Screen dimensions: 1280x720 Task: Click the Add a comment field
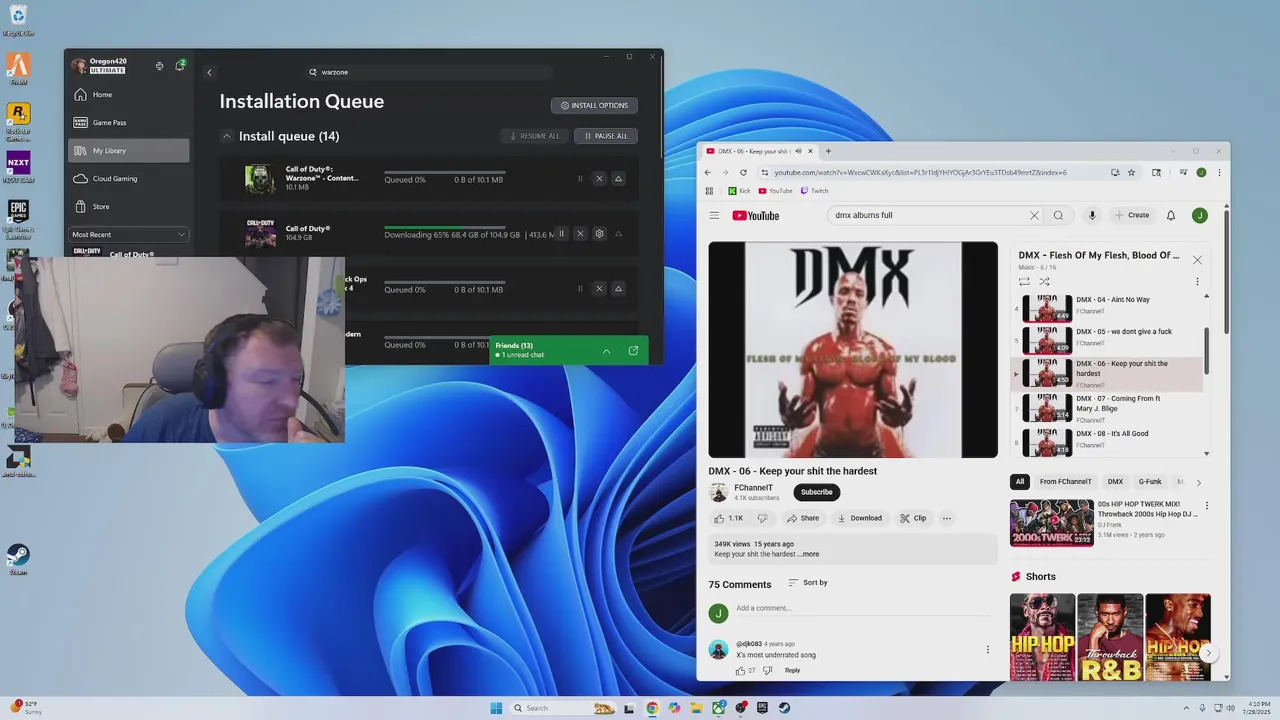coord(864,608)
